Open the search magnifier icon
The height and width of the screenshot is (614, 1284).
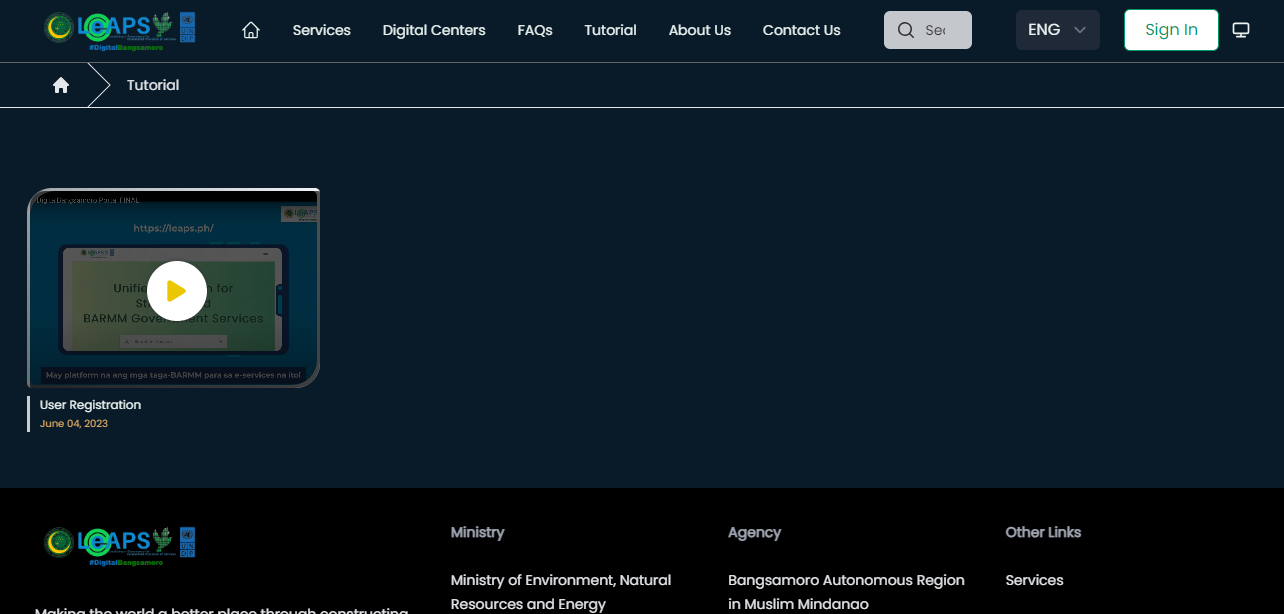[906, 30]
